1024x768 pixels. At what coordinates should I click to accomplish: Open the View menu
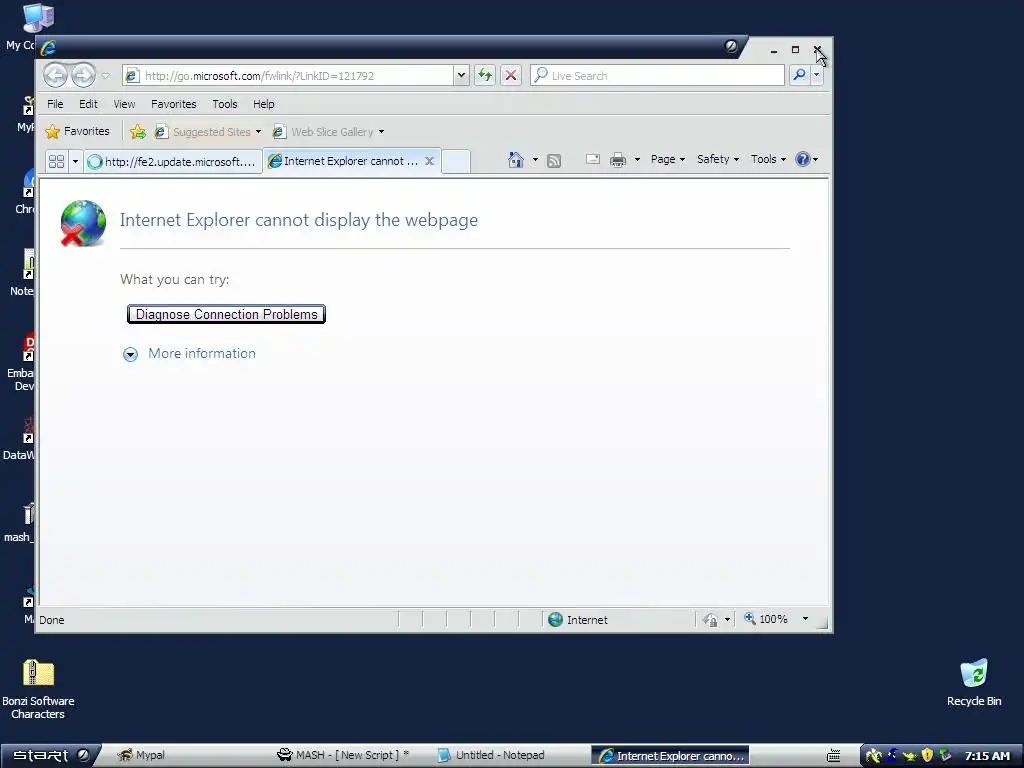124,104
